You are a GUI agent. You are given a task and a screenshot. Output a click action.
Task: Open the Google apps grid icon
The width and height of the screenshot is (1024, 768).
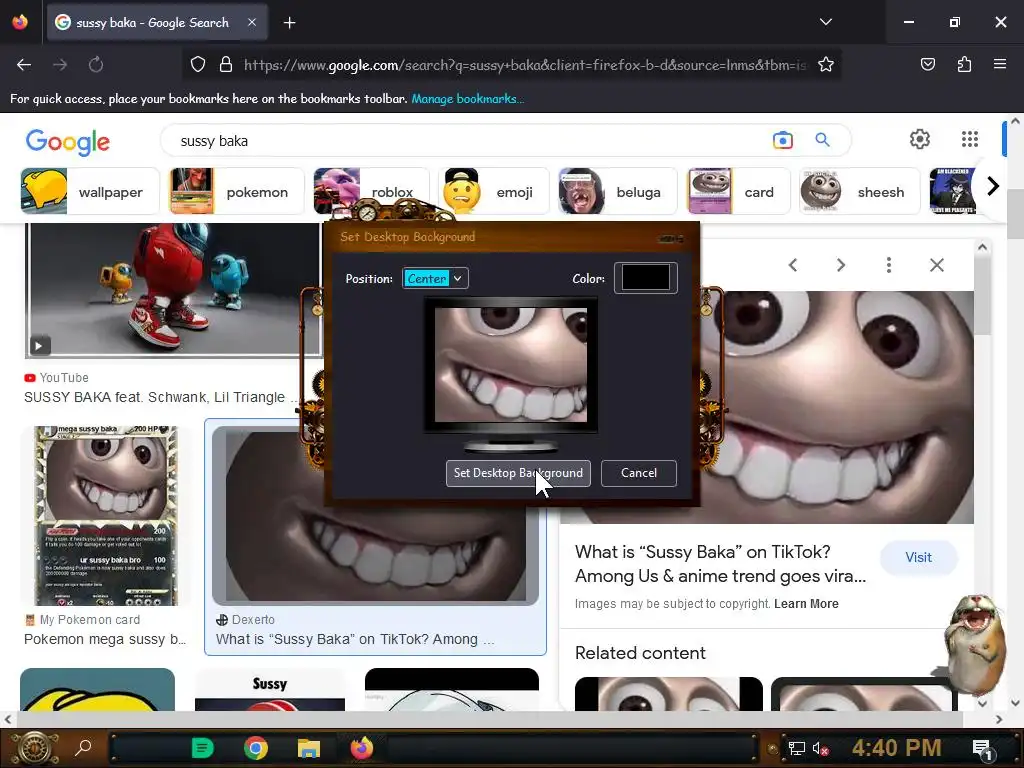point(970,139)
